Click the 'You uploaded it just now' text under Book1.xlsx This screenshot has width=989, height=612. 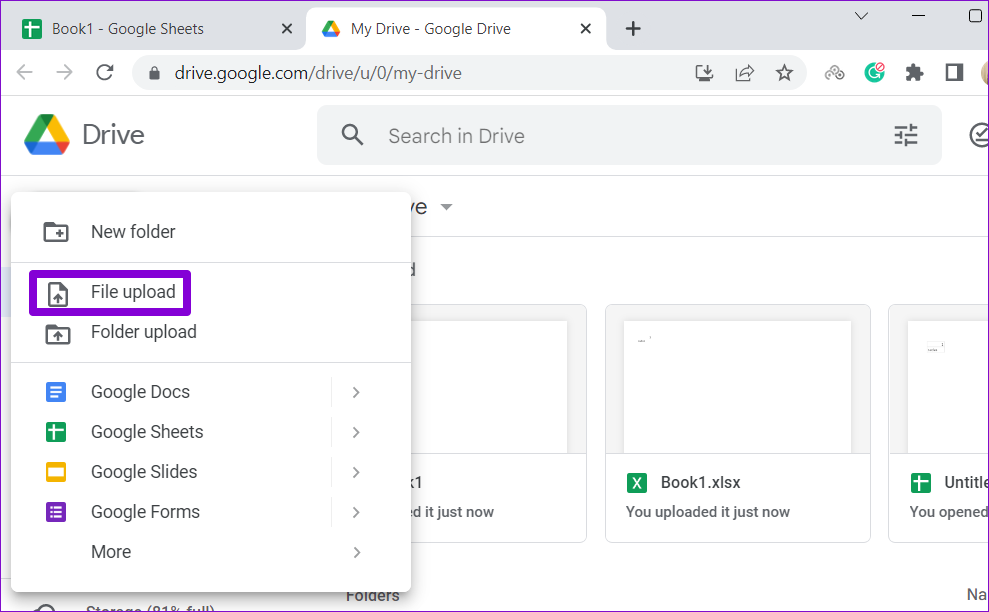(x=707, y=512)
